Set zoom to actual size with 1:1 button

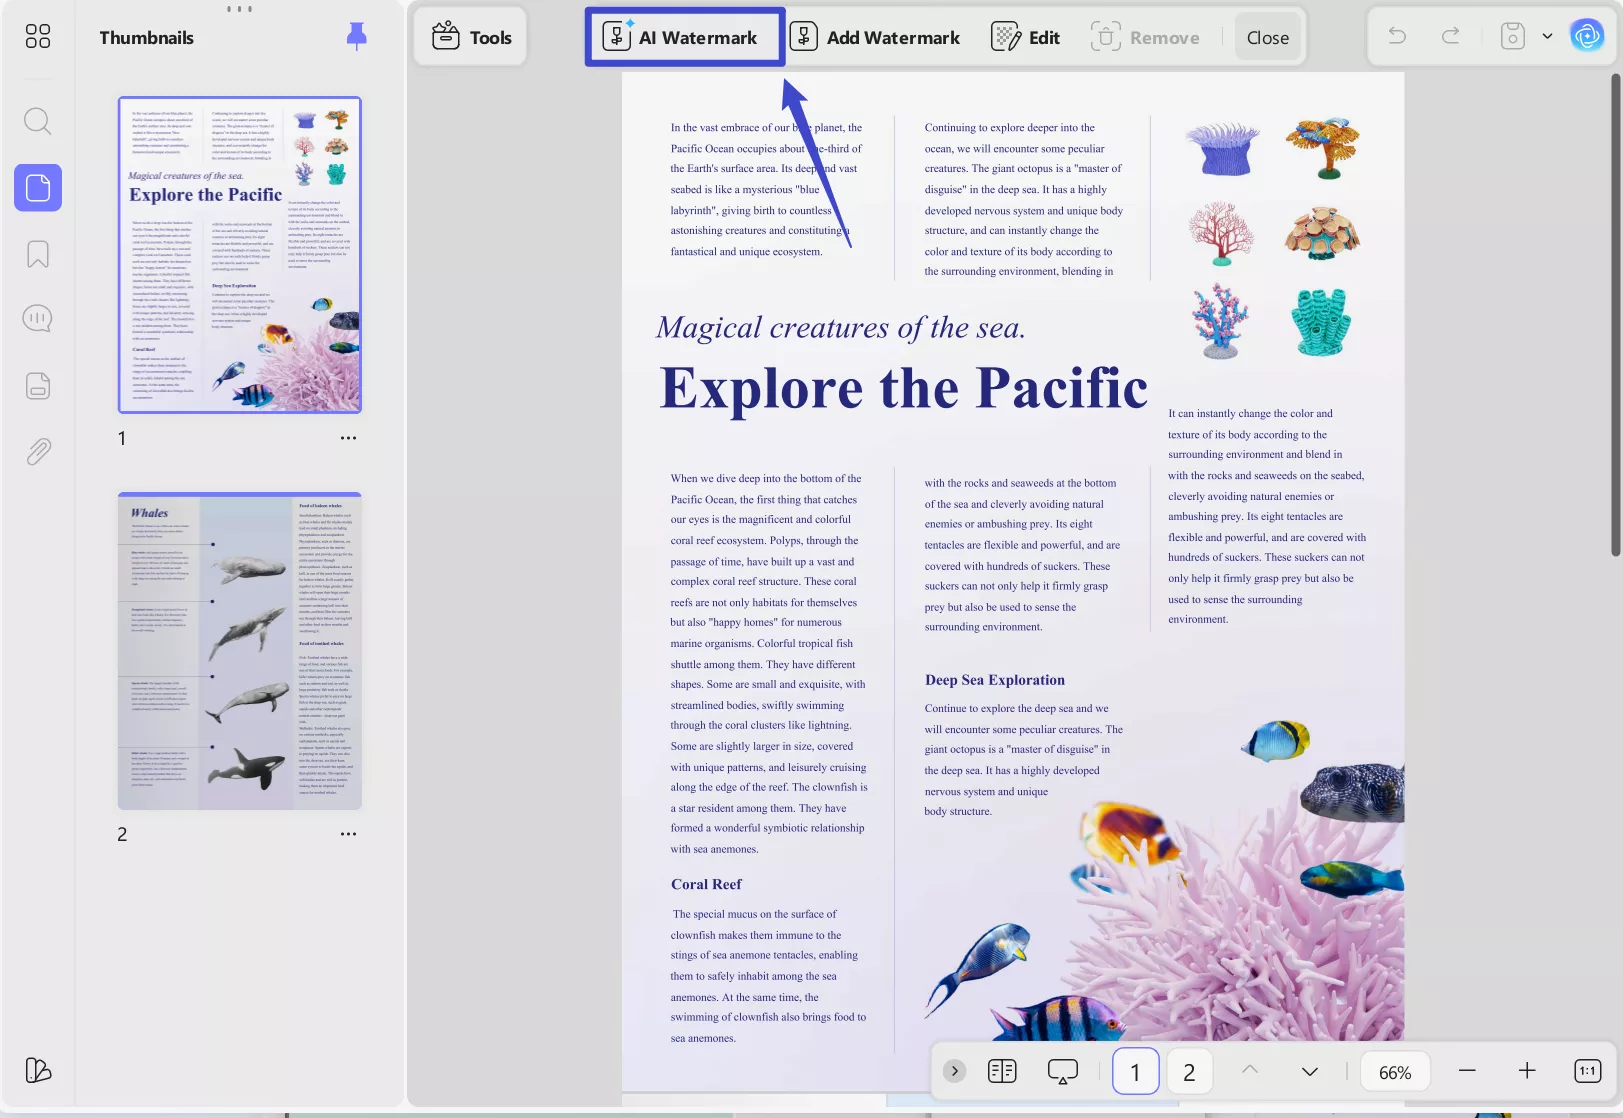1588,1070
